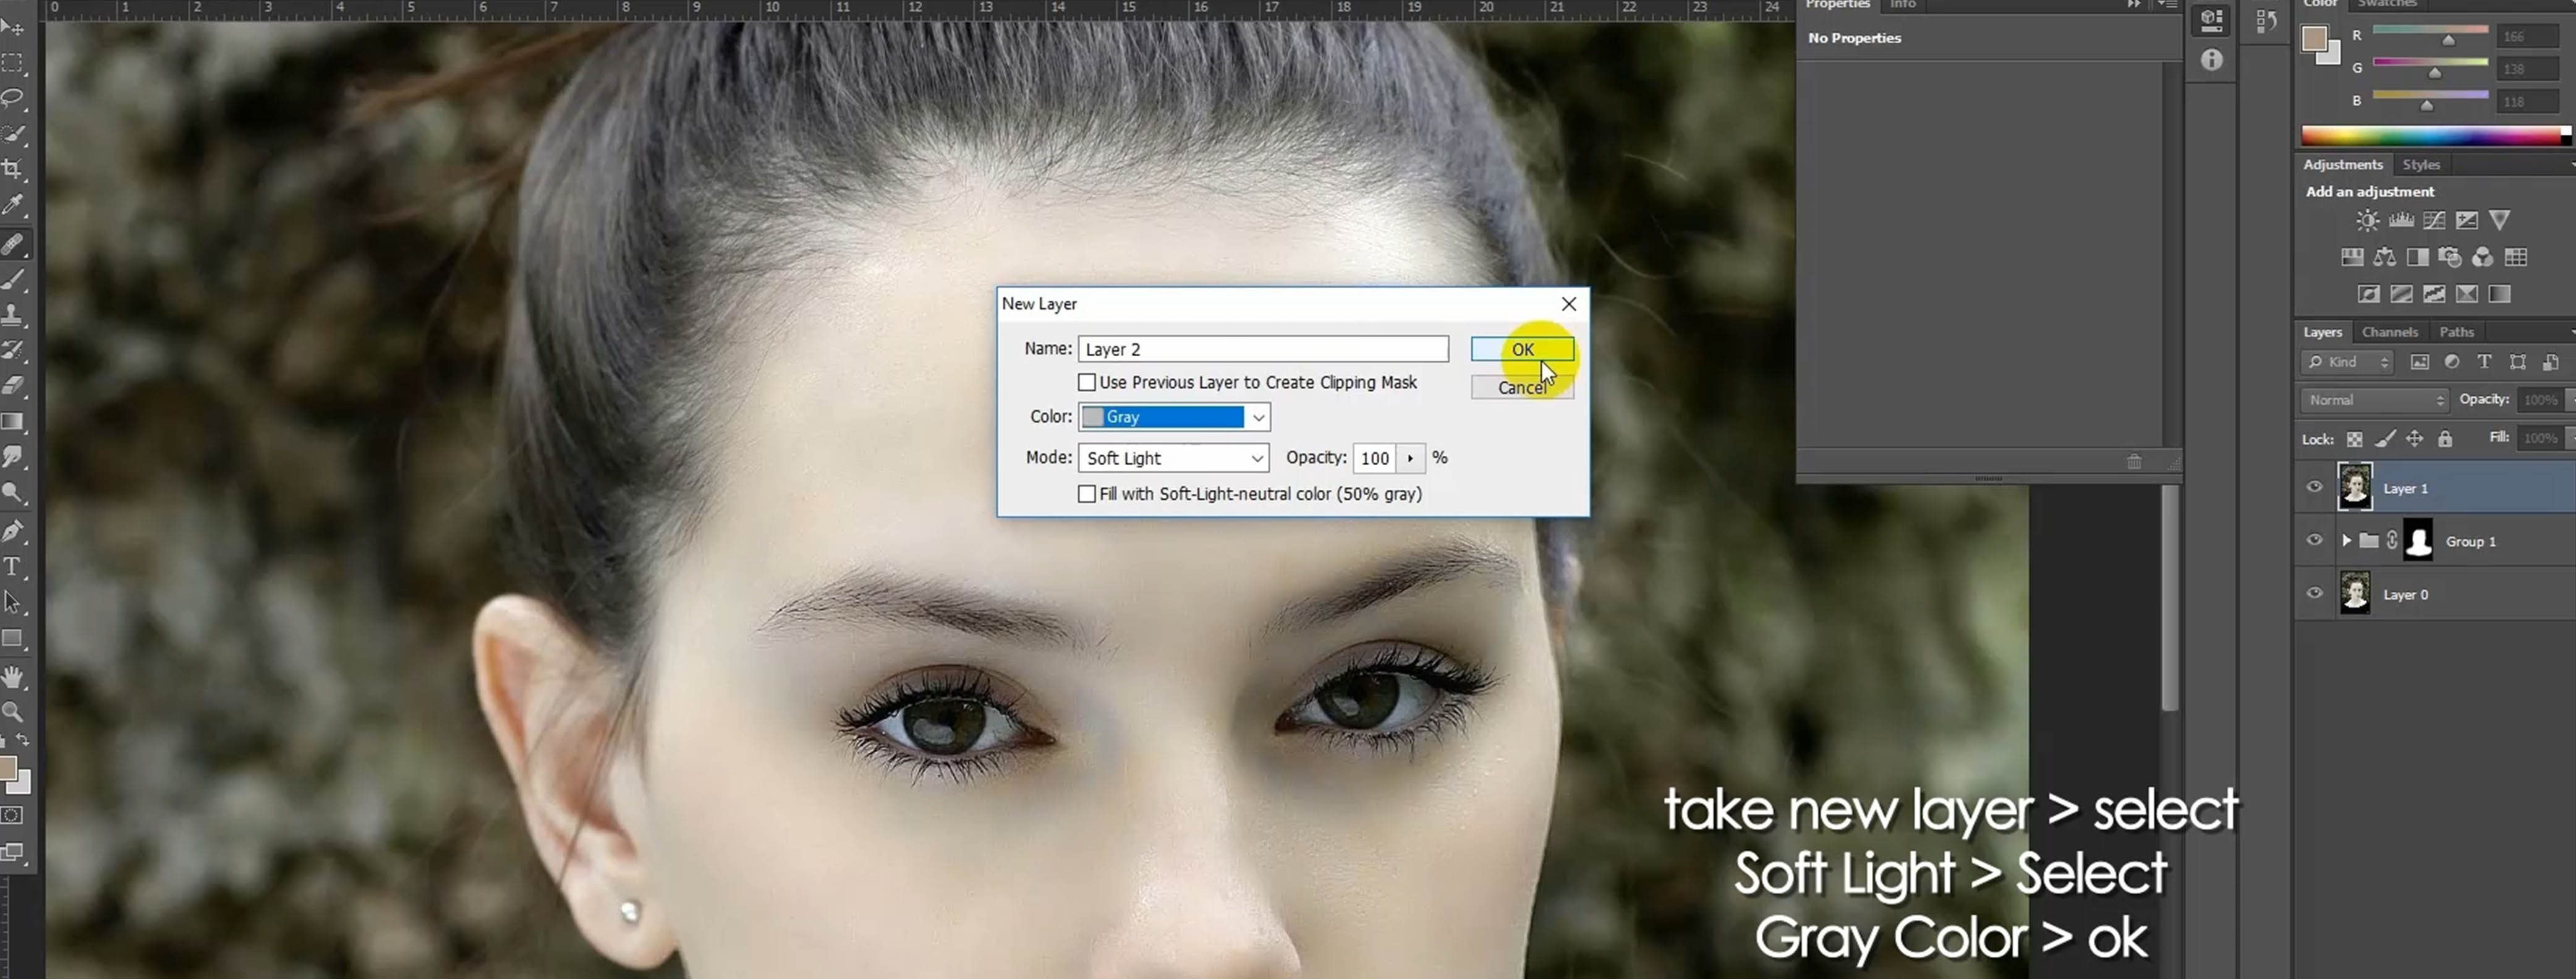Viewport: 2576px width, 979px height.
Task: Select the Eraser tool
Action: click(13, 386)
